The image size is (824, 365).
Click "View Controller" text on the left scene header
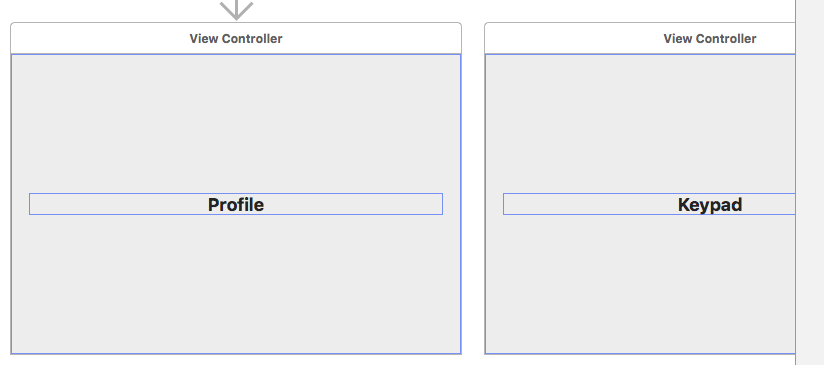pyautogui.click(x=236, y=38)
